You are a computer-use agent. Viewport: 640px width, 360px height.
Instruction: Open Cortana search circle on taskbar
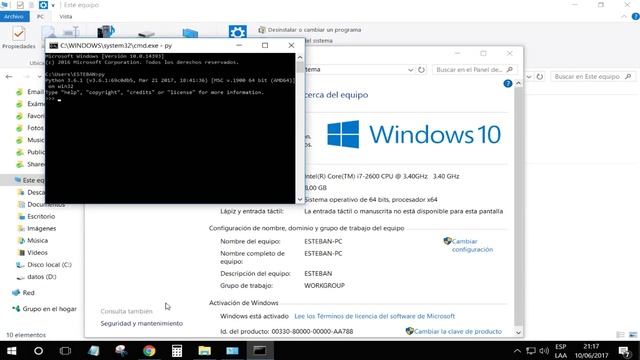click(38, 351)
